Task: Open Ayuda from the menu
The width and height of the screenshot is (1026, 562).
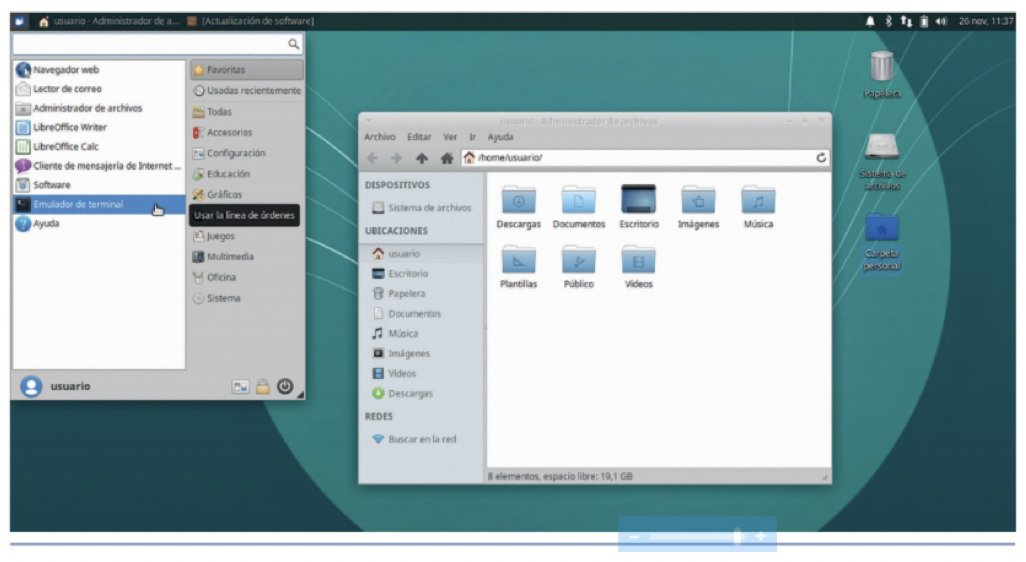Action: click(x=98, y=224)
